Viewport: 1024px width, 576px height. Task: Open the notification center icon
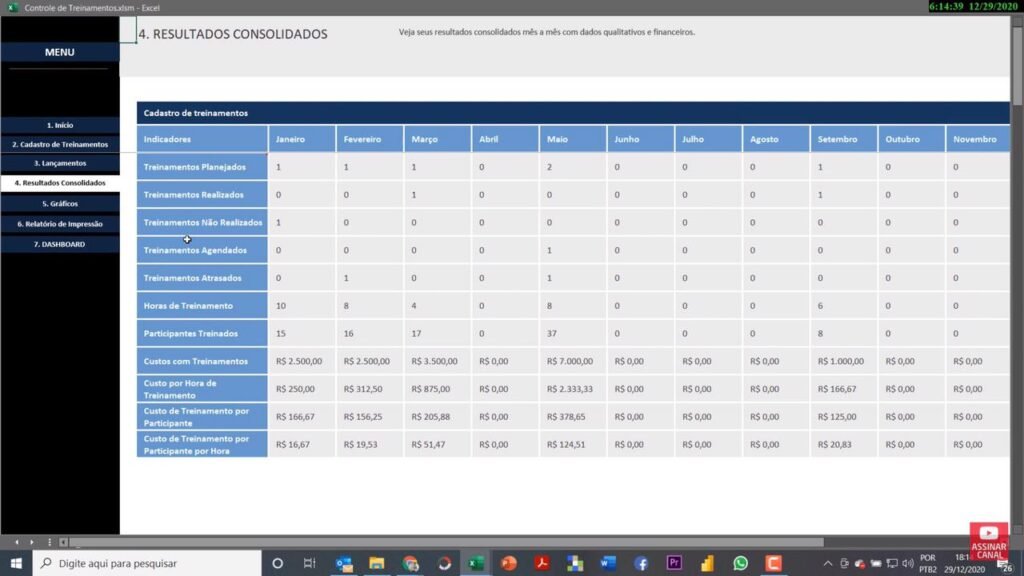1004,566
